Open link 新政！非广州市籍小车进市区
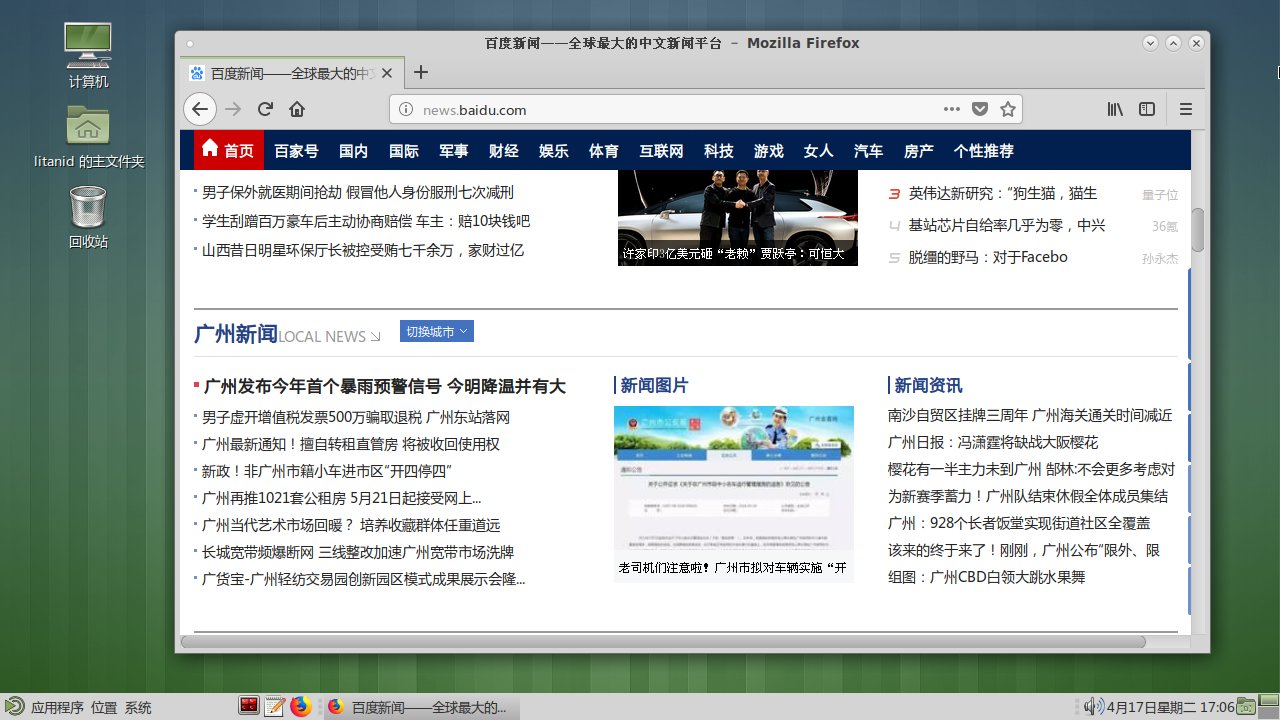Viewport: 1280px width, 720px height. [x=327, y=471]
